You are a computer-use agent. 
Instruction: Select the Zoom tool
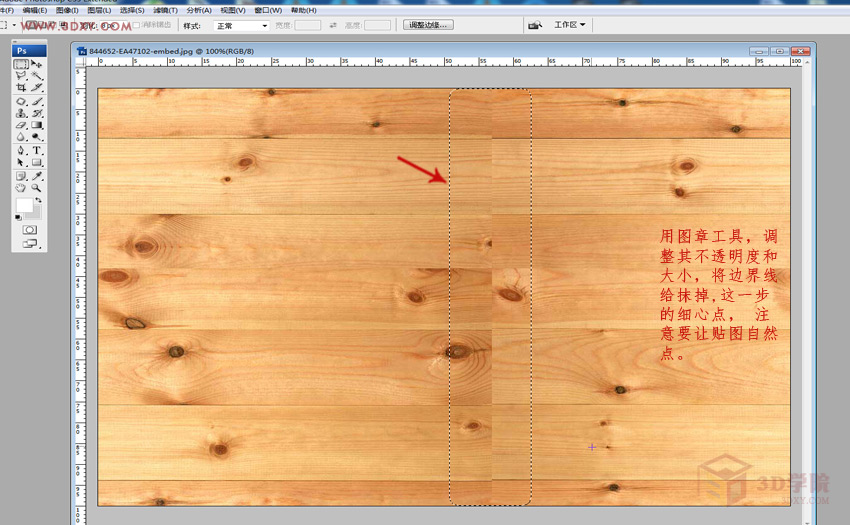click(37, 188)
